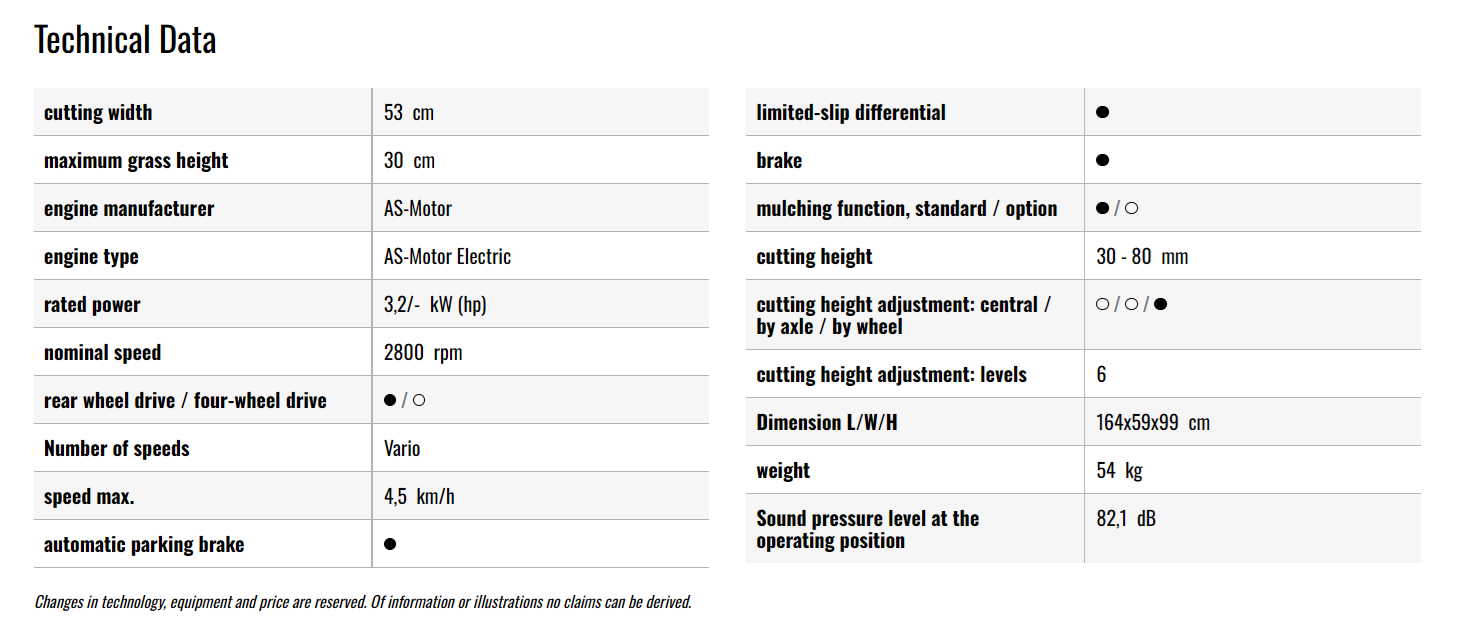Click filled dot for rear wheel drive

pyautogui.click(x=390, y=400)
